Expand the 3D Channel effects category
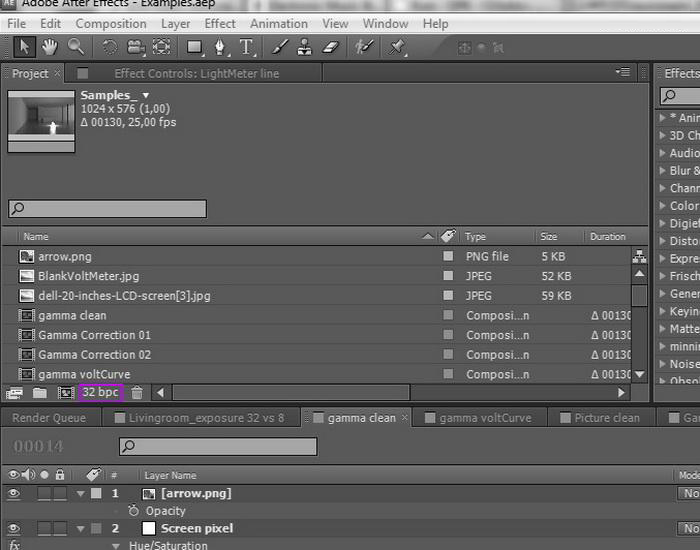The width and height of the screenshot is (700, 550). (662, 135)
